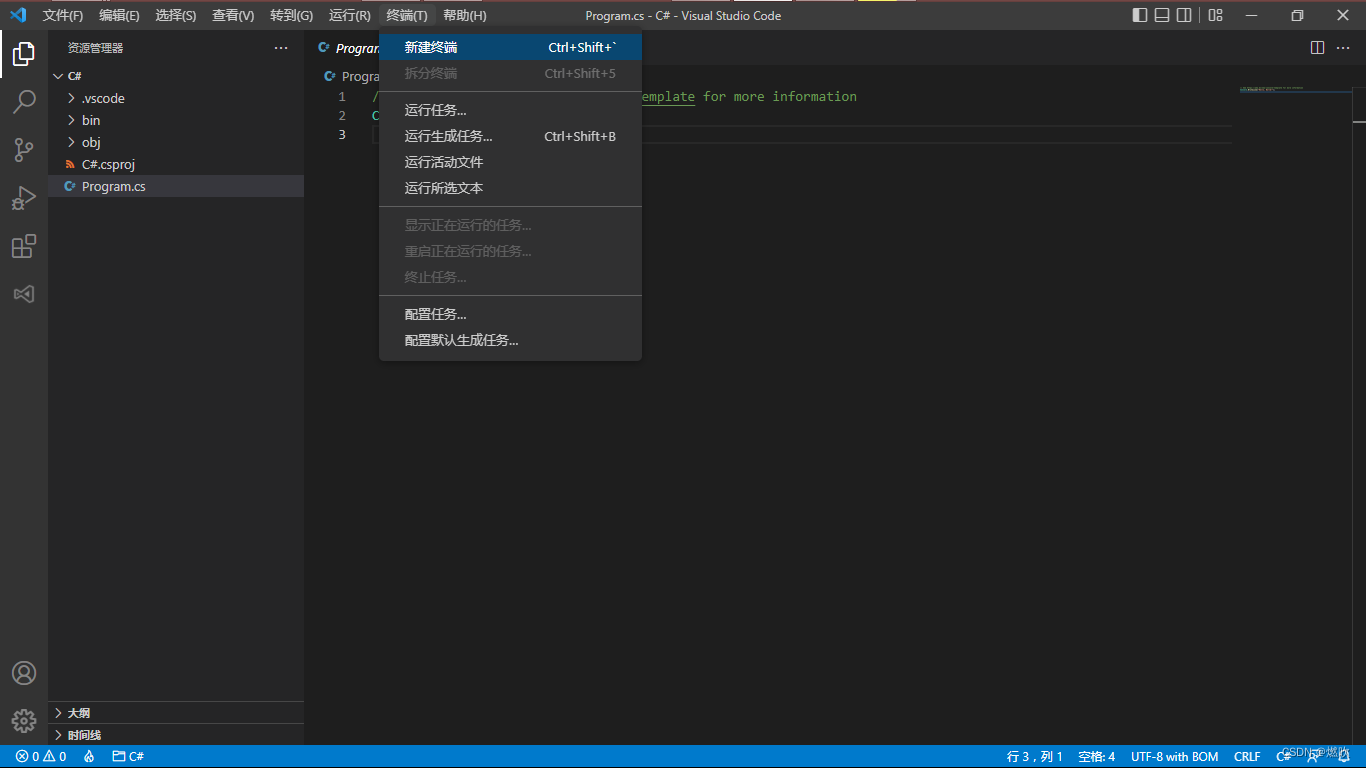The image size is (1366, 768).
Task: Click the VS Code logo in title bar
Action: [x=17, y=15]
